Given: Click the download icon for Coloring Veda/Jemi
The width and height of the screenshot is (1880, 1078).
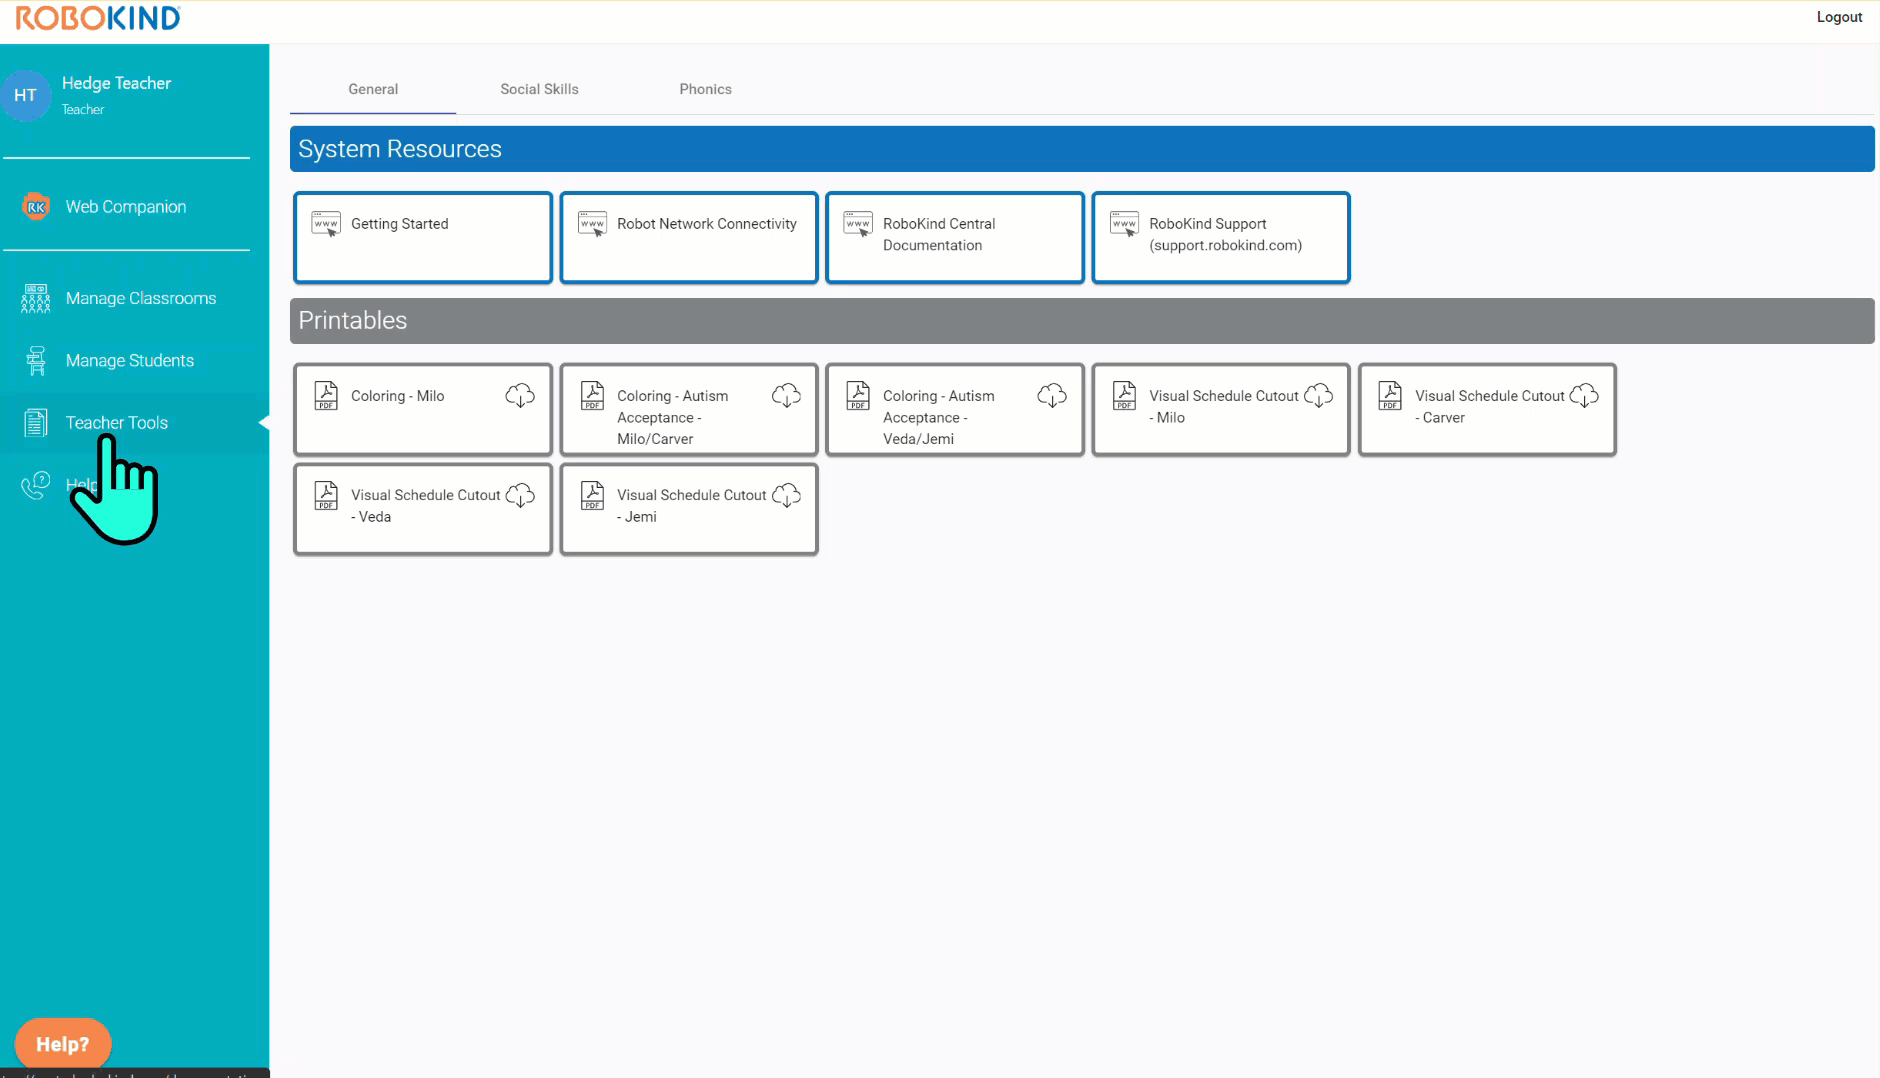Looking at the screenshot, I should tap(1051, 396).
